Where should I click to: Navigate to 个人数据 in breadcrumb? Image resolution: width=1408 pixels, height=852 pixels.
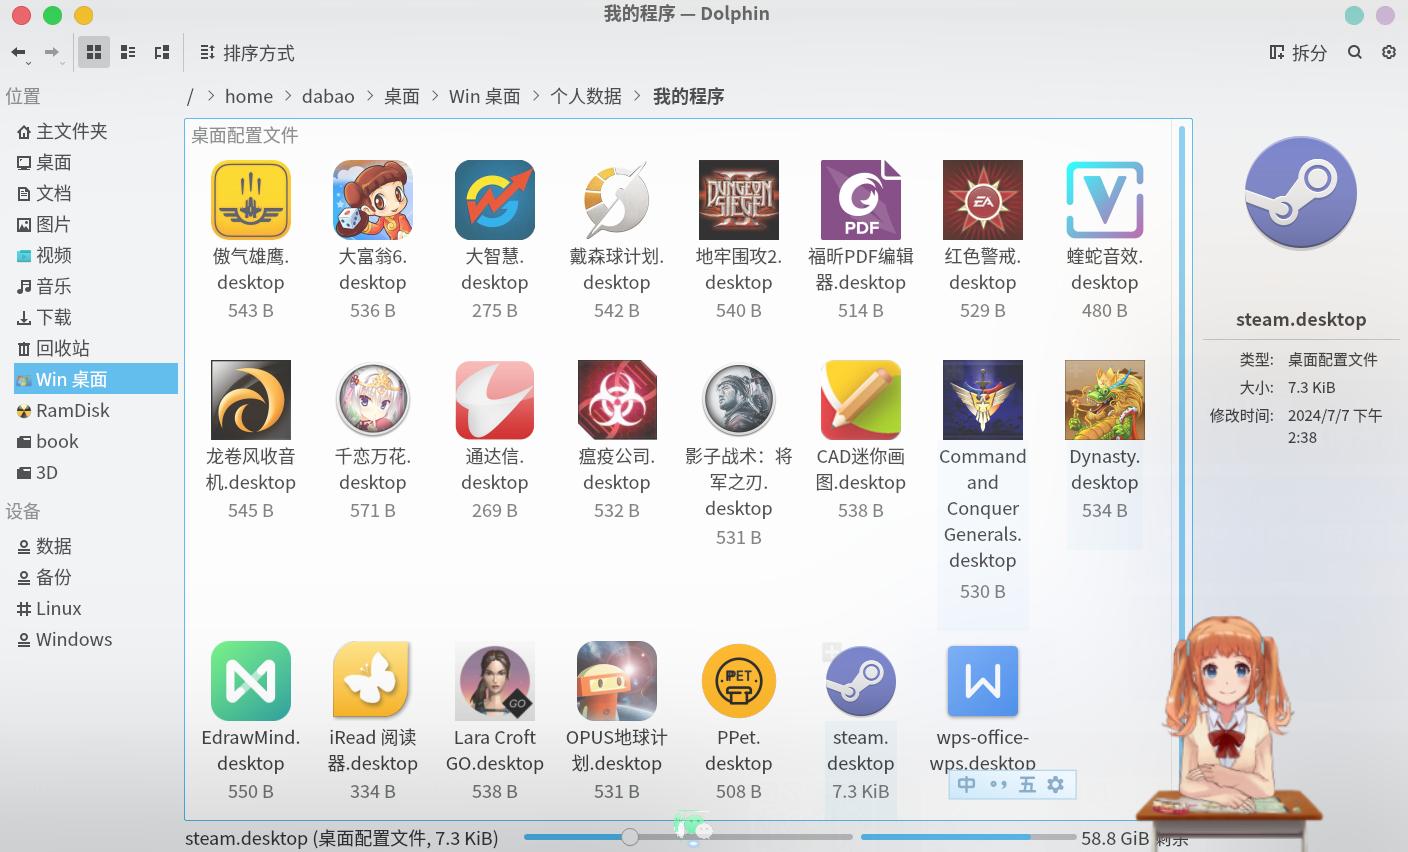click(x=586, y=96)
